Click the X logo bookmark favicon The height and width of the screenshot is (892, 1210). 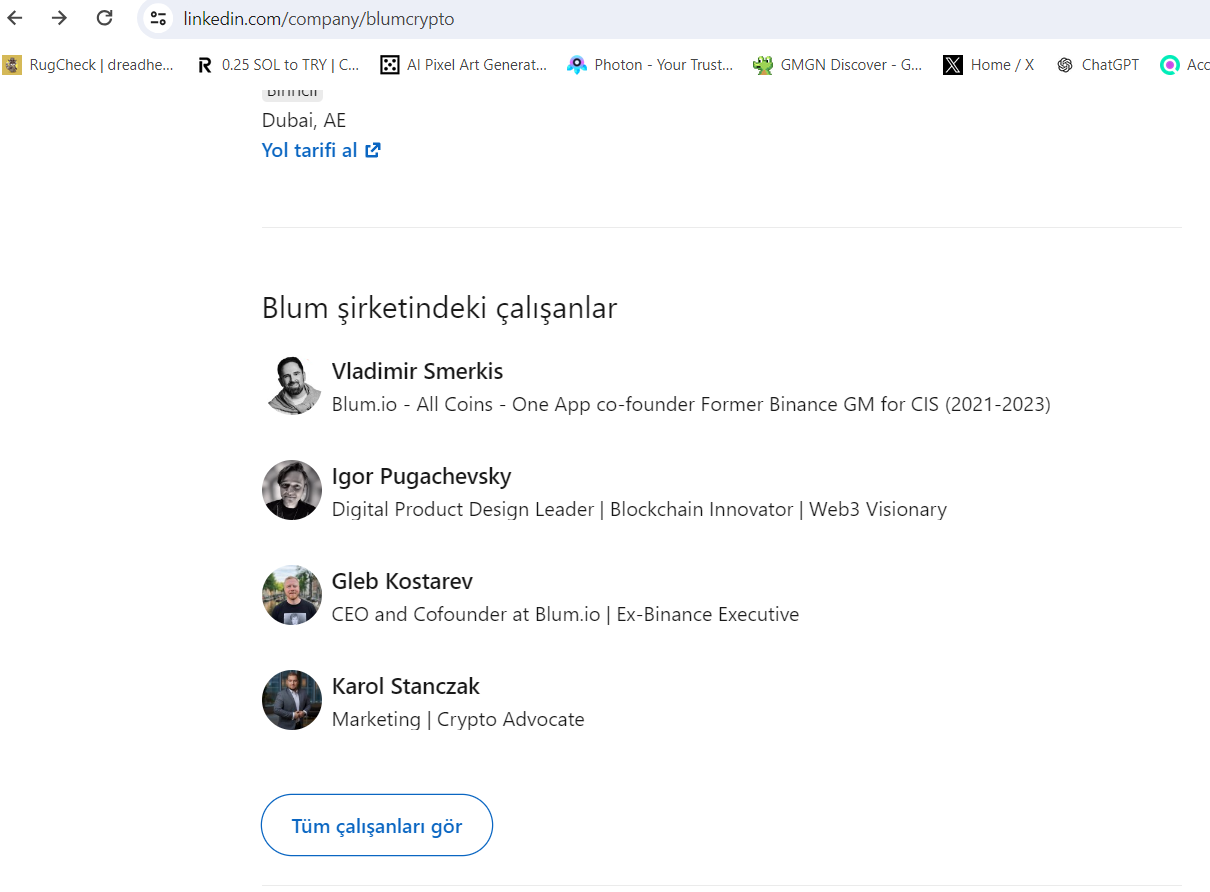click(x=953, y=65)
